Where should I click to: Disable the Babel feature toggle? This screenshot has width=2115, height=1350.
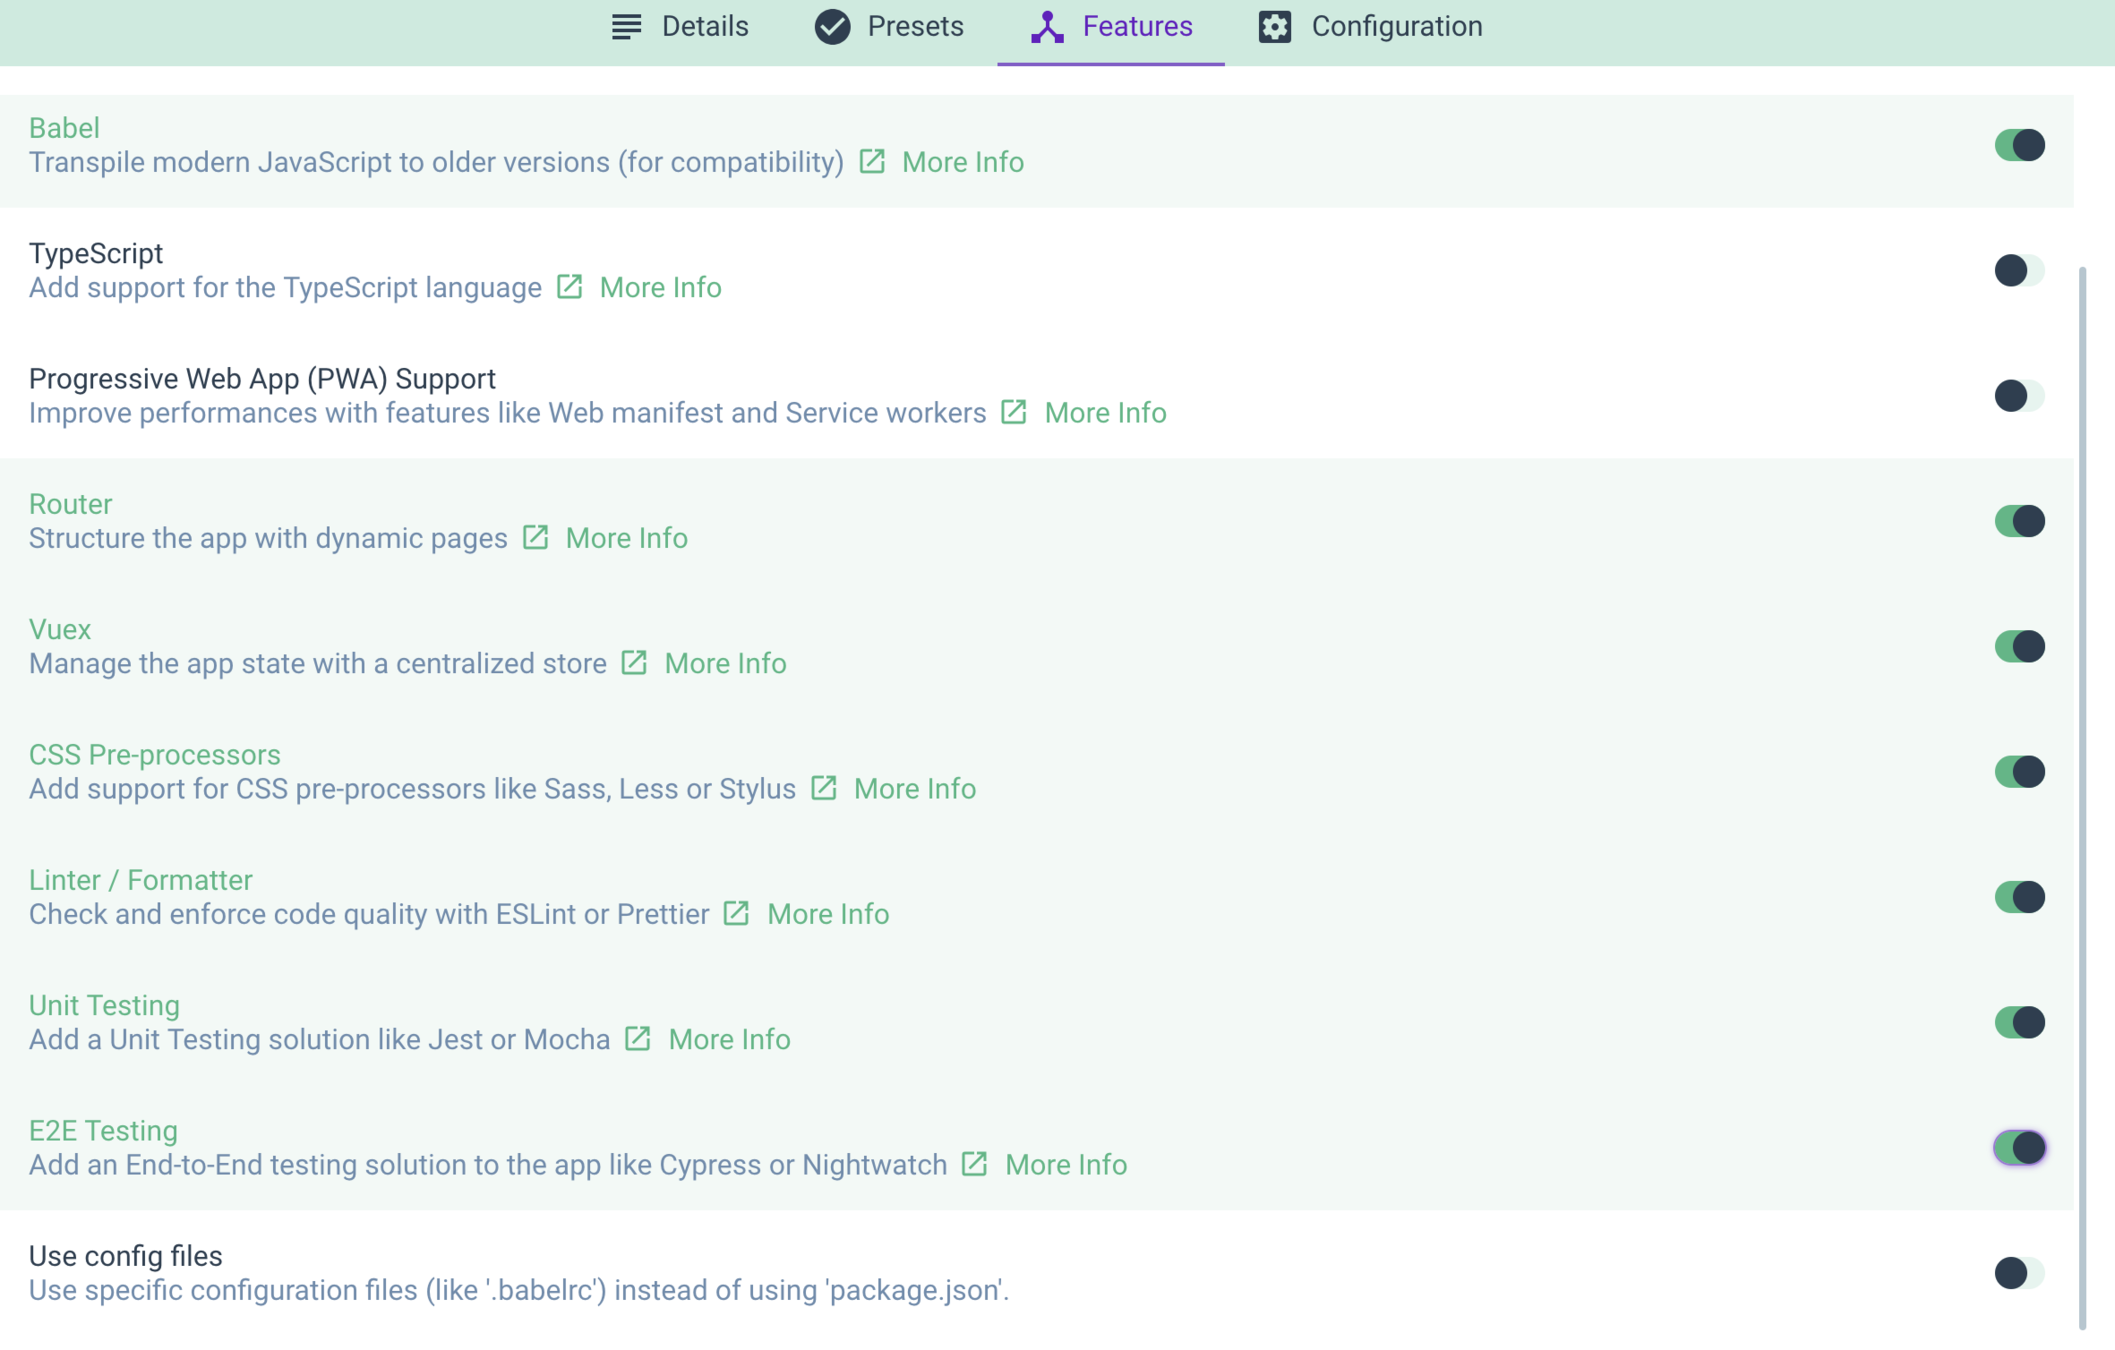pos(2018,145)
